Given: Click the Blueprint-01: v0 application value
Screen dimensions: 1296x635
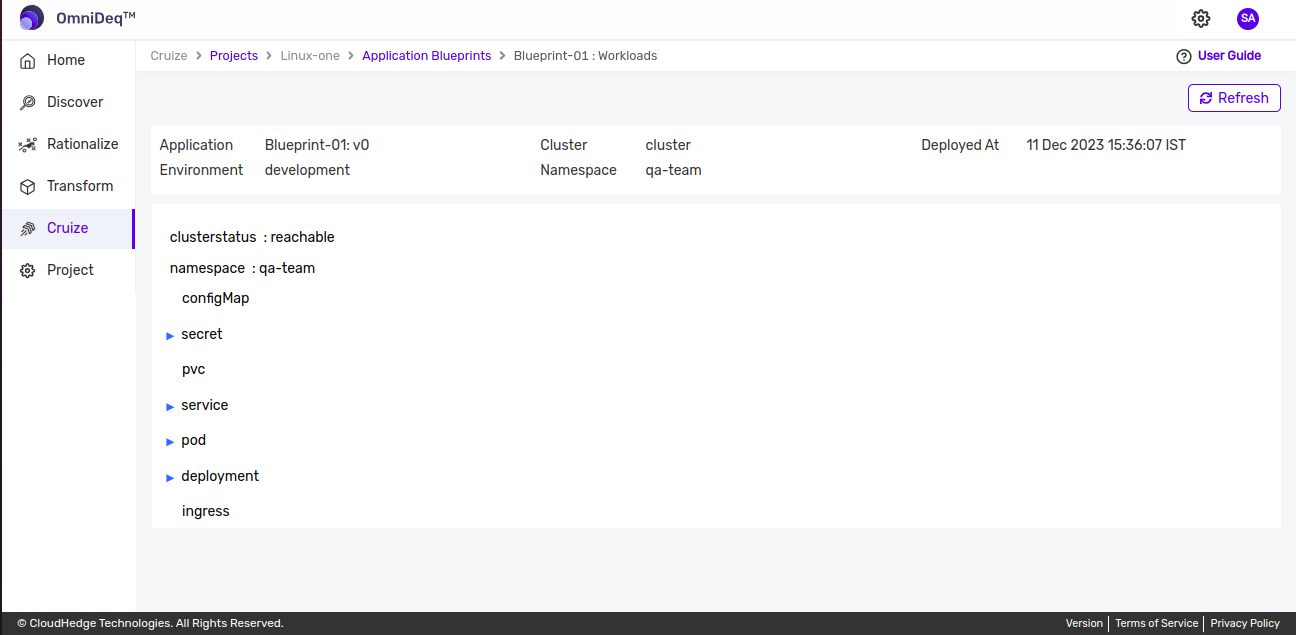Looking at the screenshot, I should [317, 145].
